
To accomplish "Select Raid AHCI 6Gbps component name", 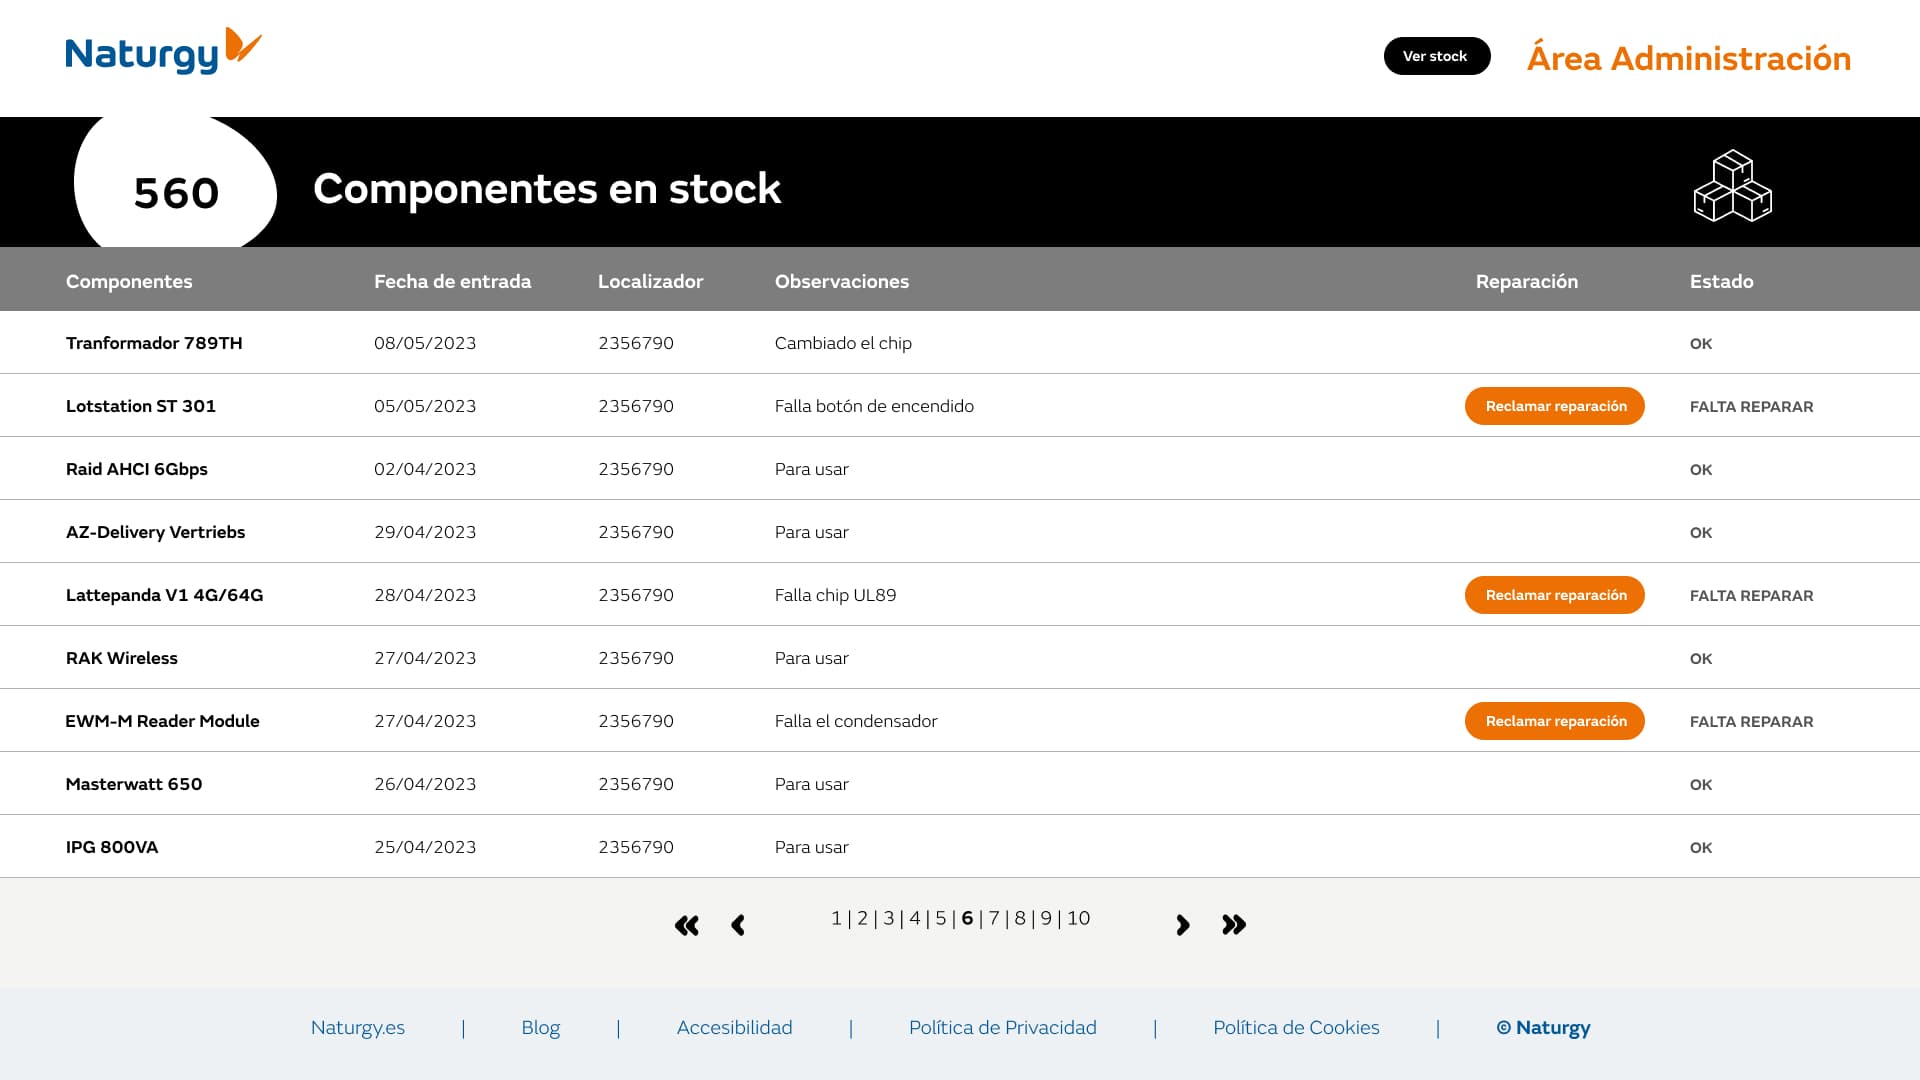I will coord(137,469).
